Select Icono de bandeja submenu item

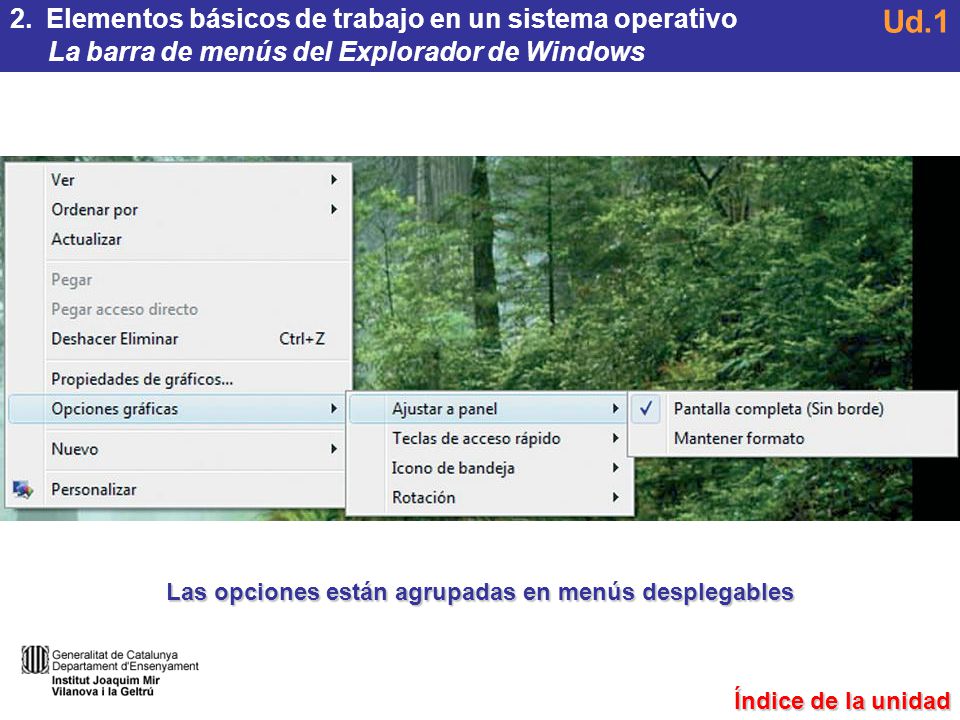tap(490, 468)
